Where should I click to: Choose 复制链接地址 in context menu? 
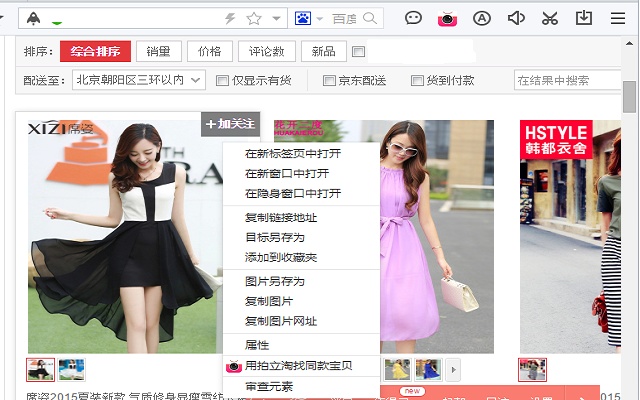[x=301, y=218]
